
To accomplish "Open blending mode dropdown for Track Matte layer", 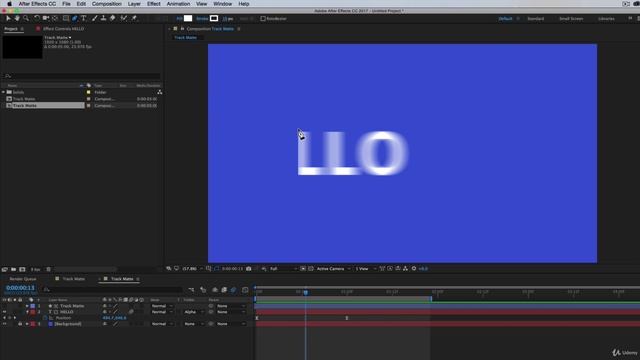I will pos(162,306).
